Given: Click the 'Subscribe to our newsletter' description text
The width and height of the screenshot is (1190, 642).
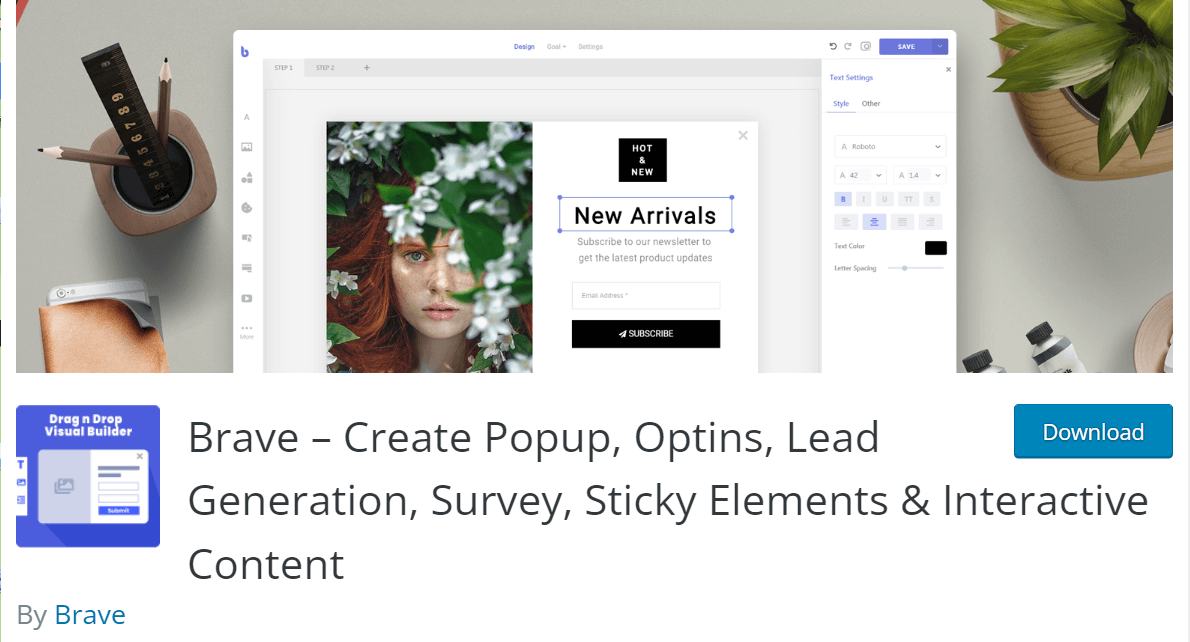Looking at the screenshot, I should coord(645,250).
